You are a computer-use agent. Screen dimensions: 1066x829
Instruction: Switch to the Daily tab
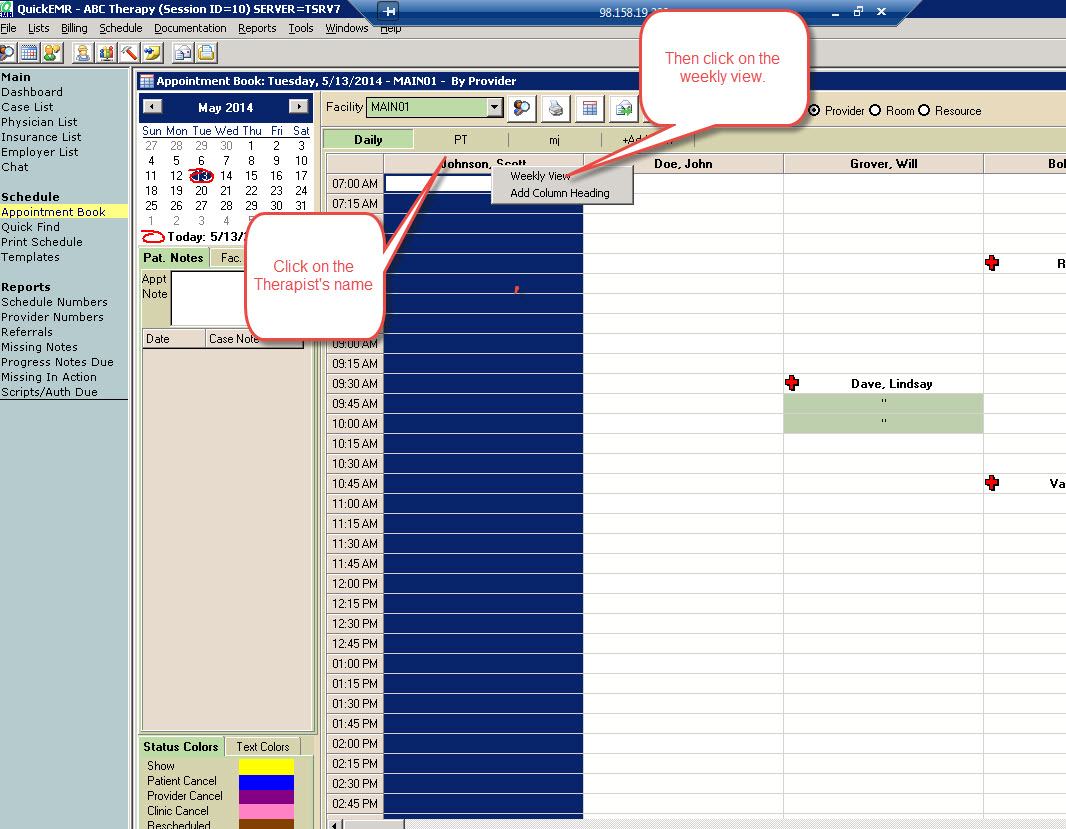tap(368, 139)
